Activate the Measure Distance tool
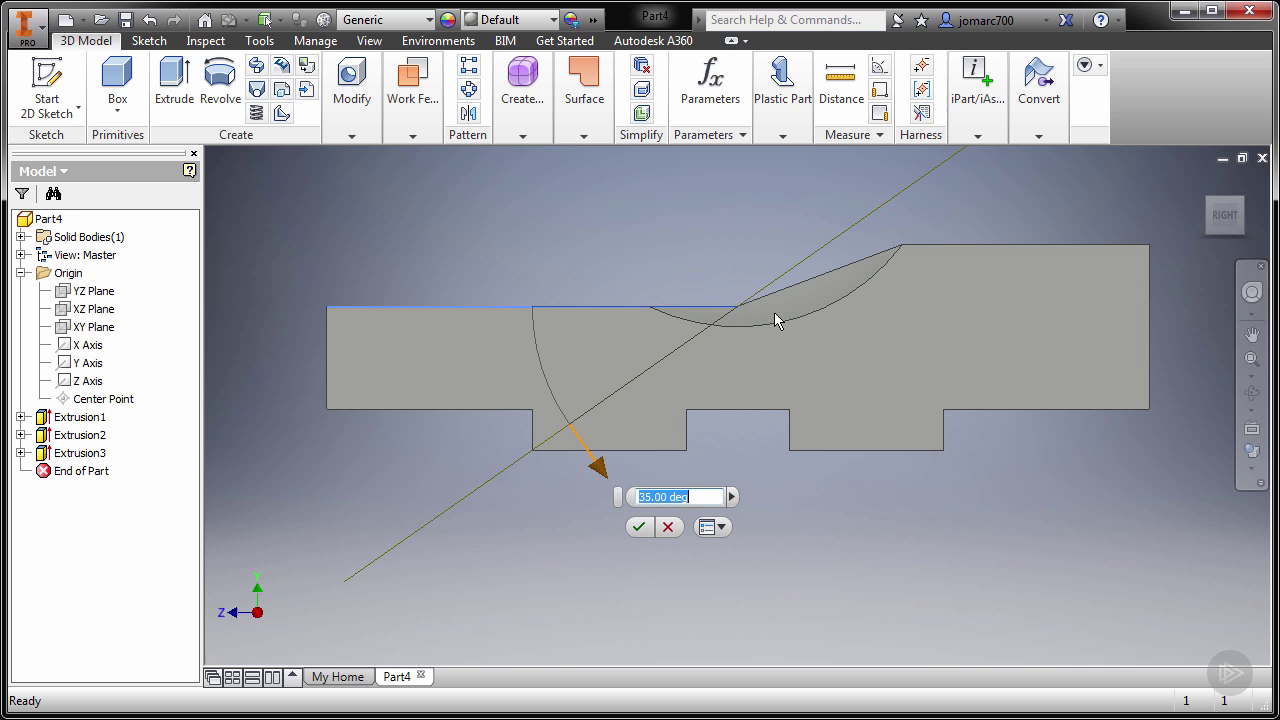1280x720 pixels. coord(841,81)
